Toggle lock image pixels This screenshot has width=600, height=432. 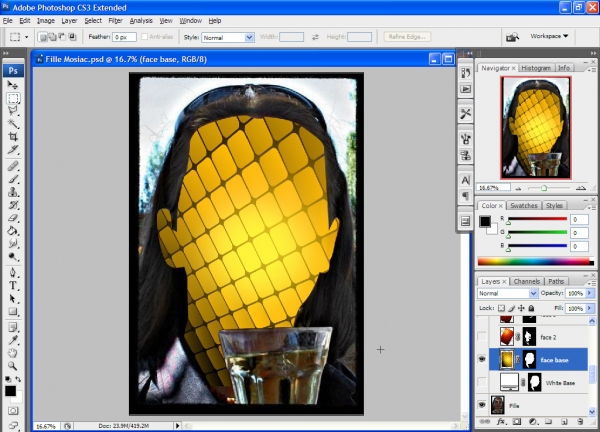pyautogui.click(x=511, y=308)
